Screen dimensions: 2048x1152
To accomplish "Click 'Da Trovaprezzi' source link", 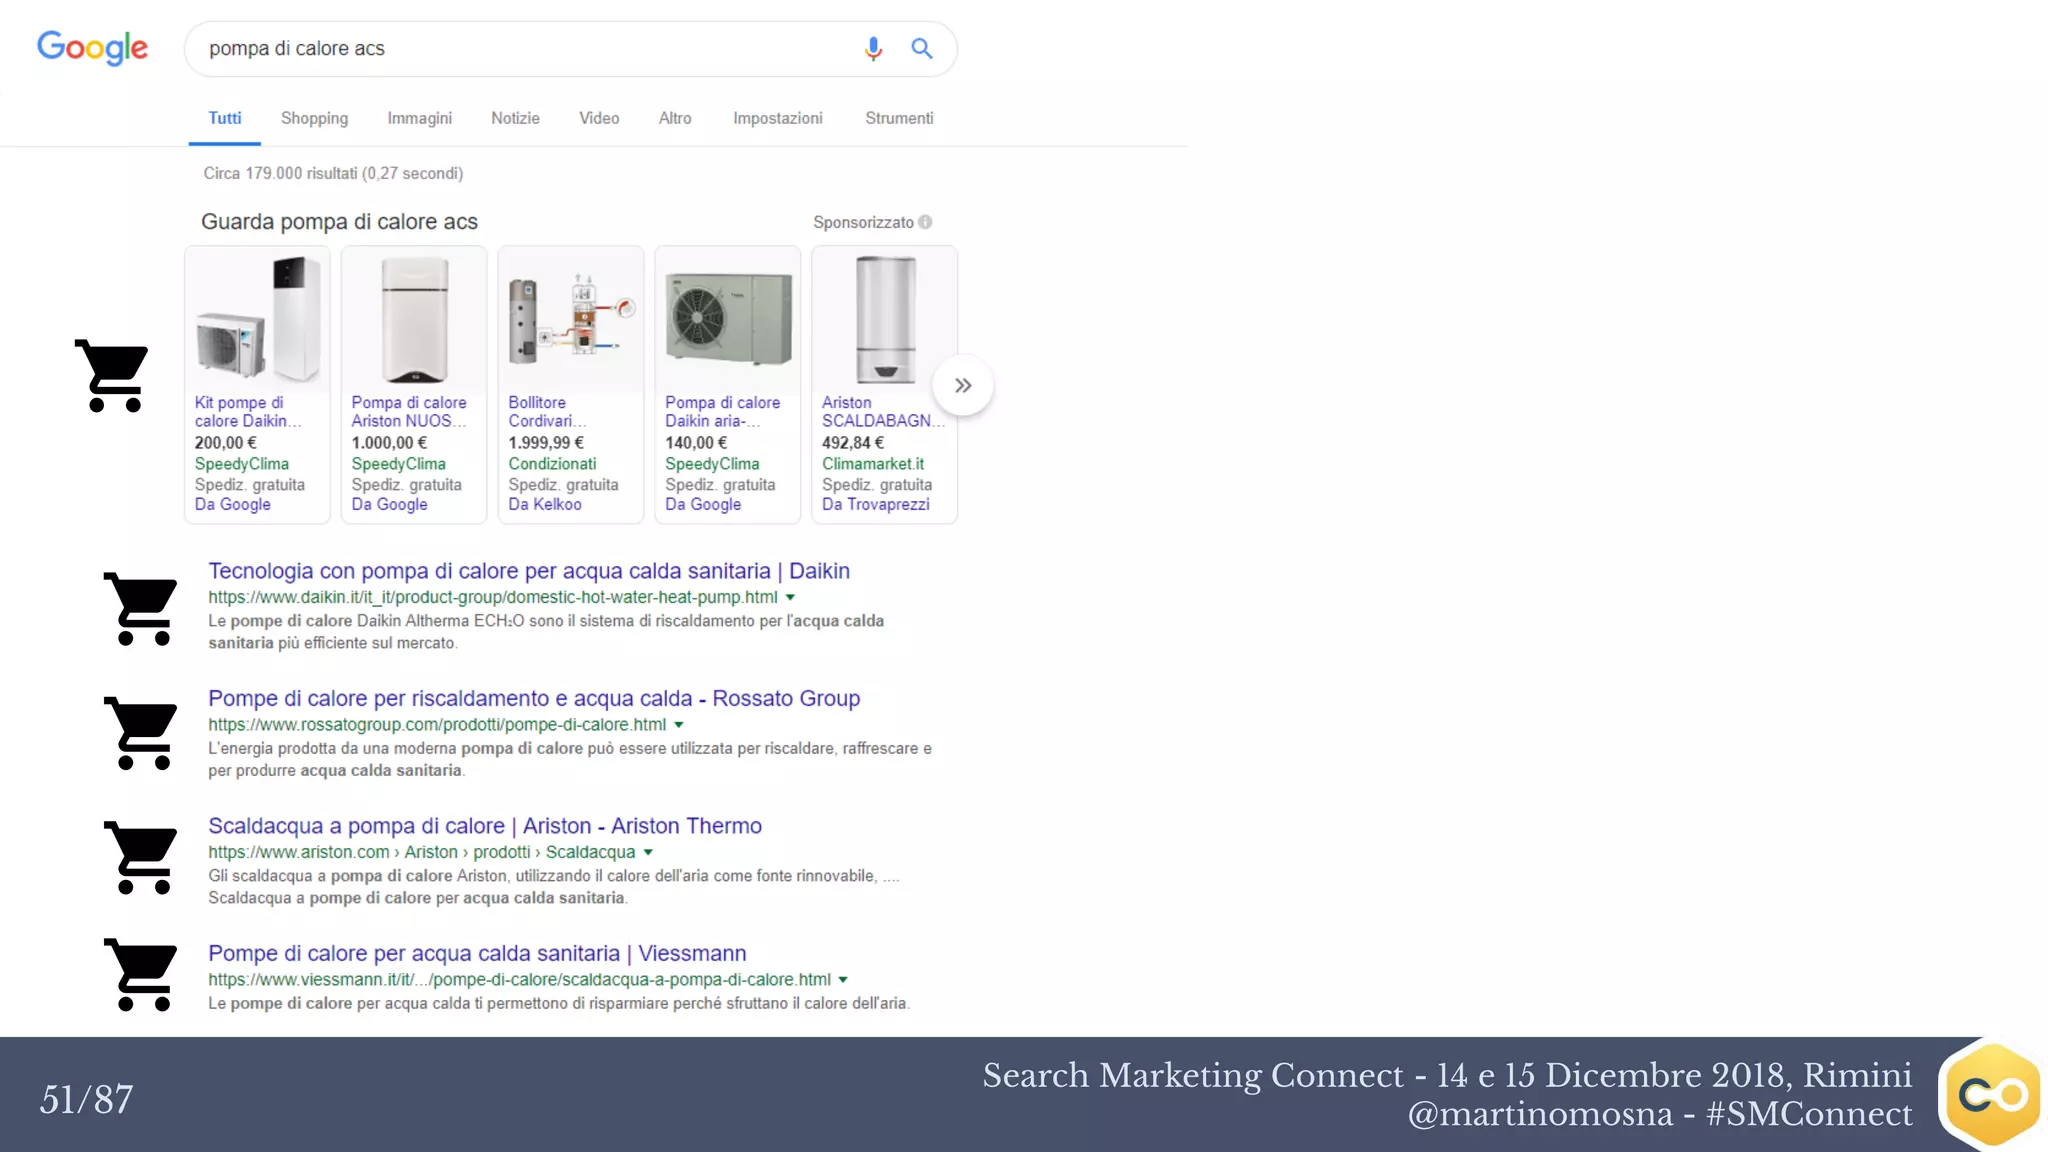I will [876, 504].
